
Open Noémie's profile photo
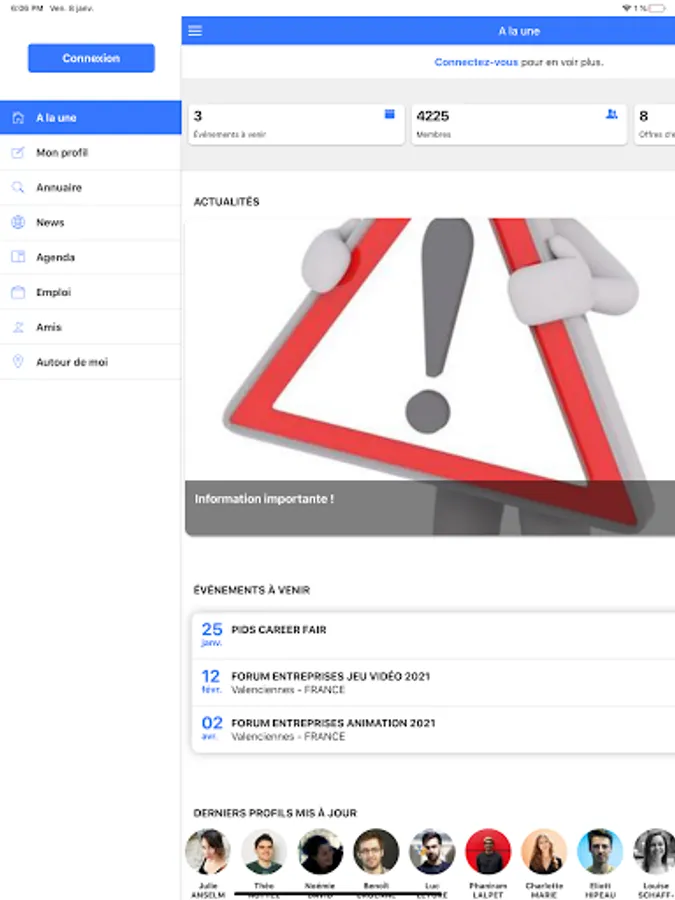pos(320,851)
